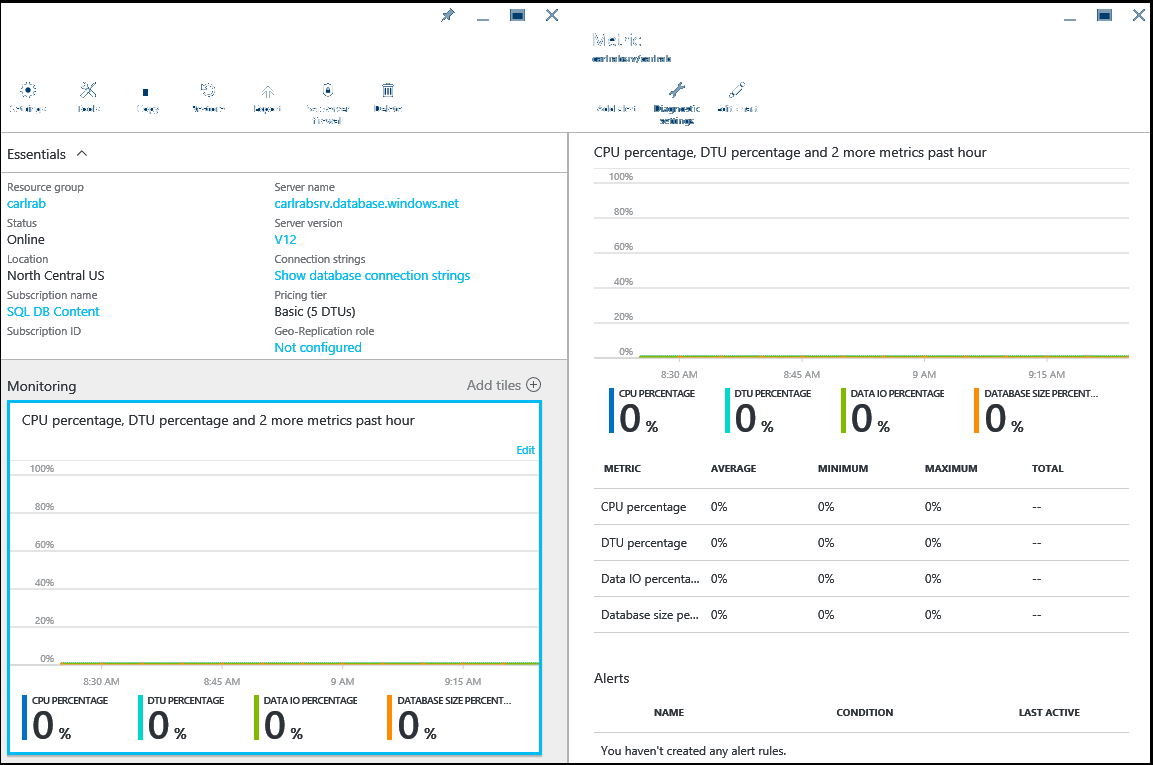1153x765 pixels.
Task: Click the MINIMUM column header
Action: pyautogui.click(x=843, y=469)
